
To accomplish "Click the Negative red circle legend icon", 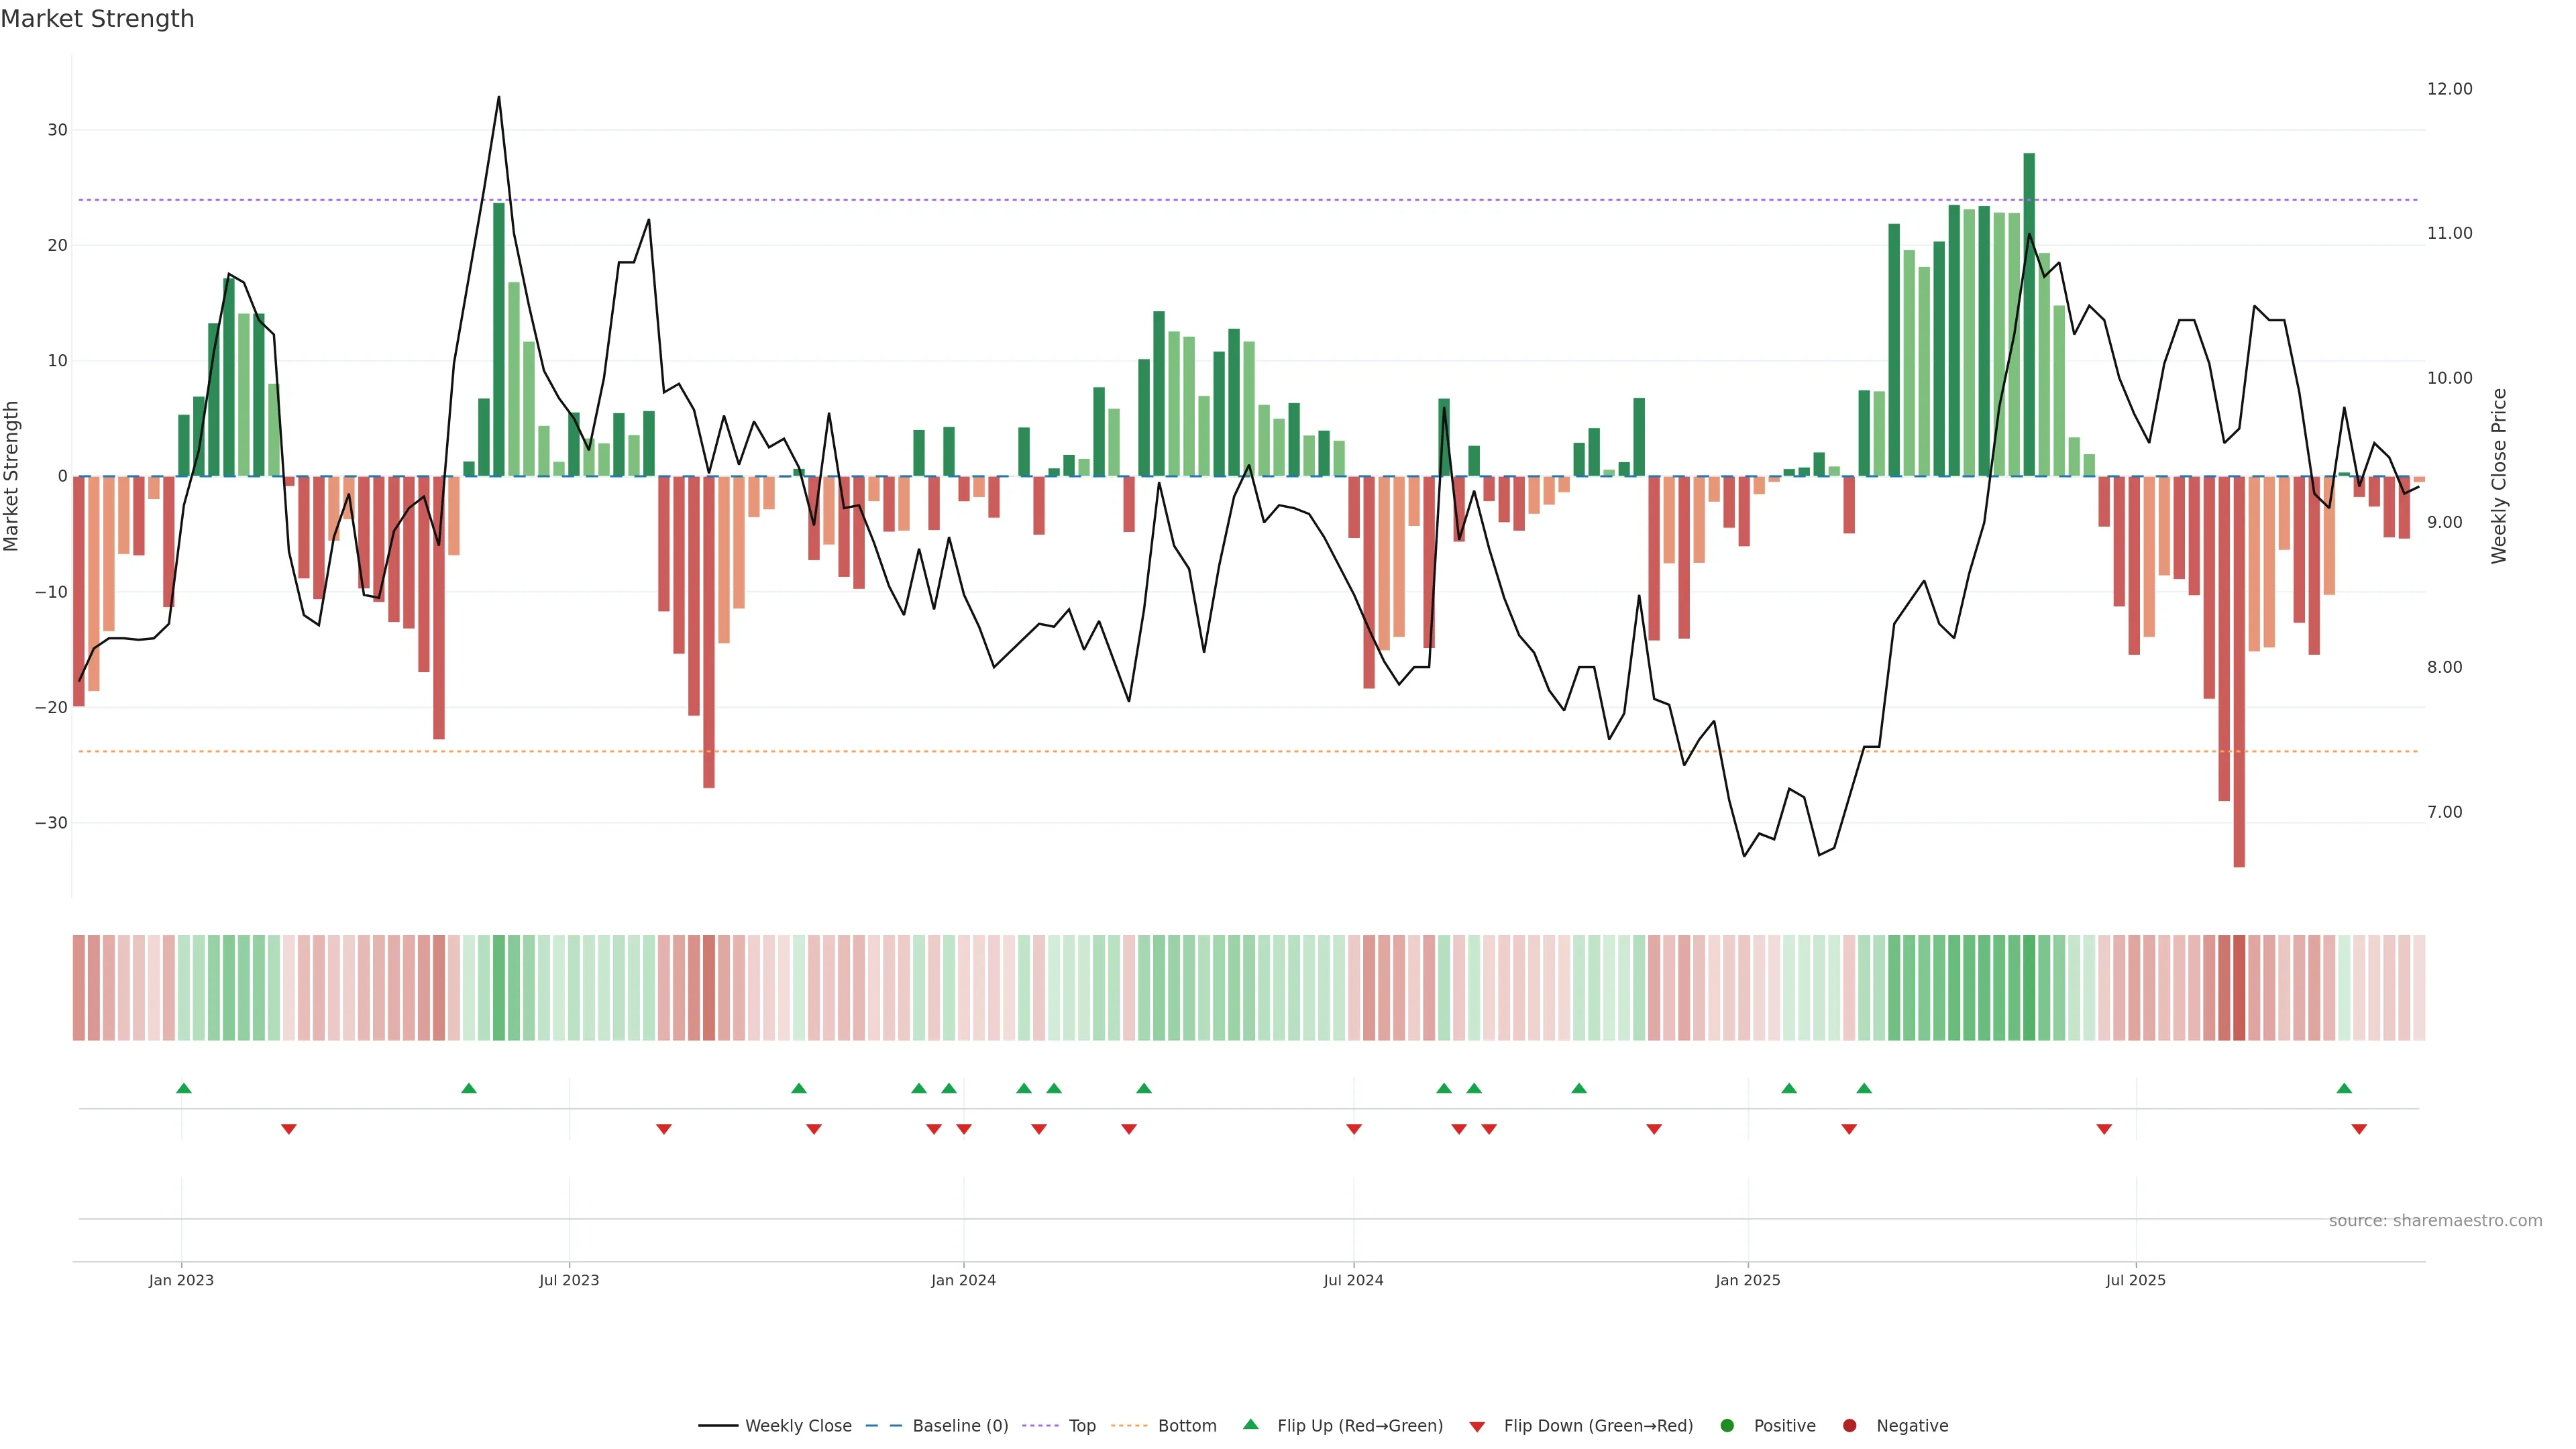I will click(x=1849, y=1425).
